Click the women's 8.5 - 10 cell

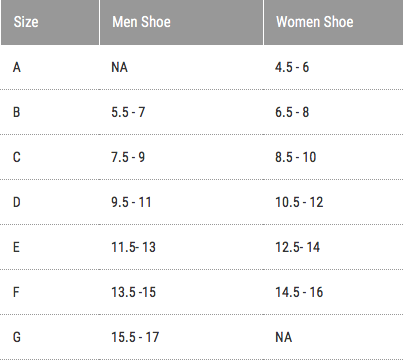[x=296, y=157]
